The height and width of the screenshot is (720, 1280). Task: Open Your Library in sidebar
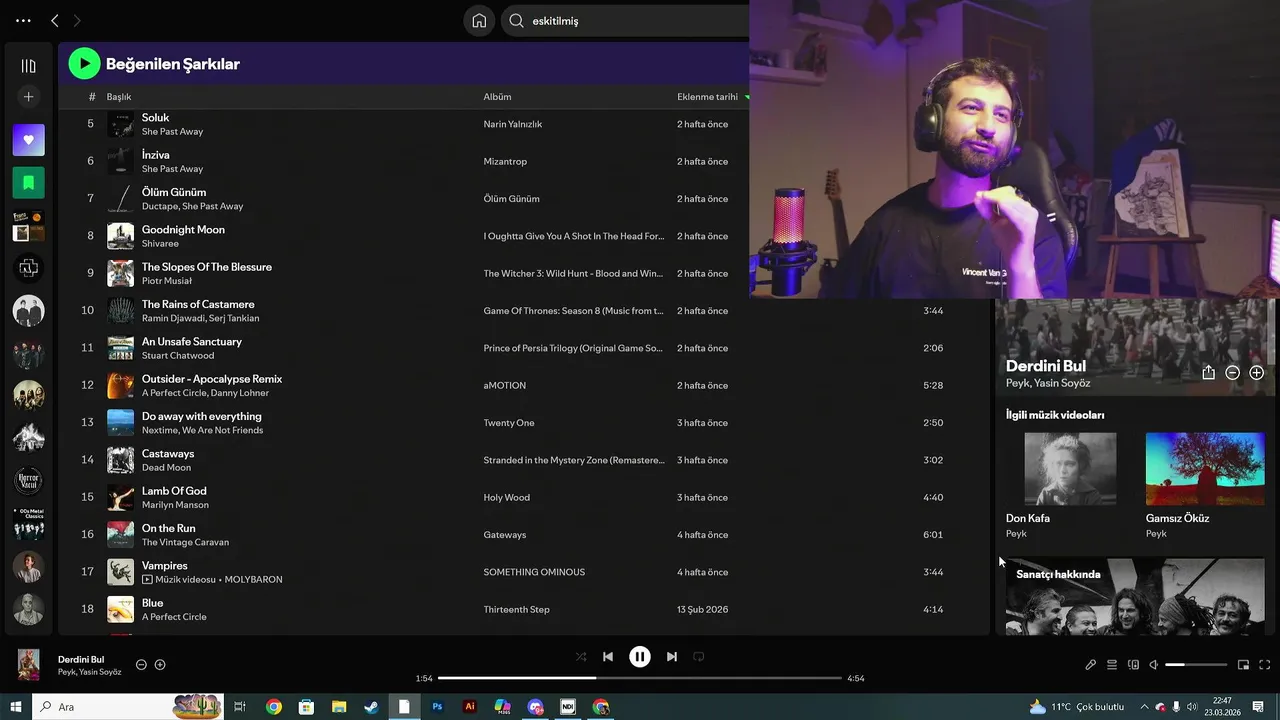tap(28, 66)
